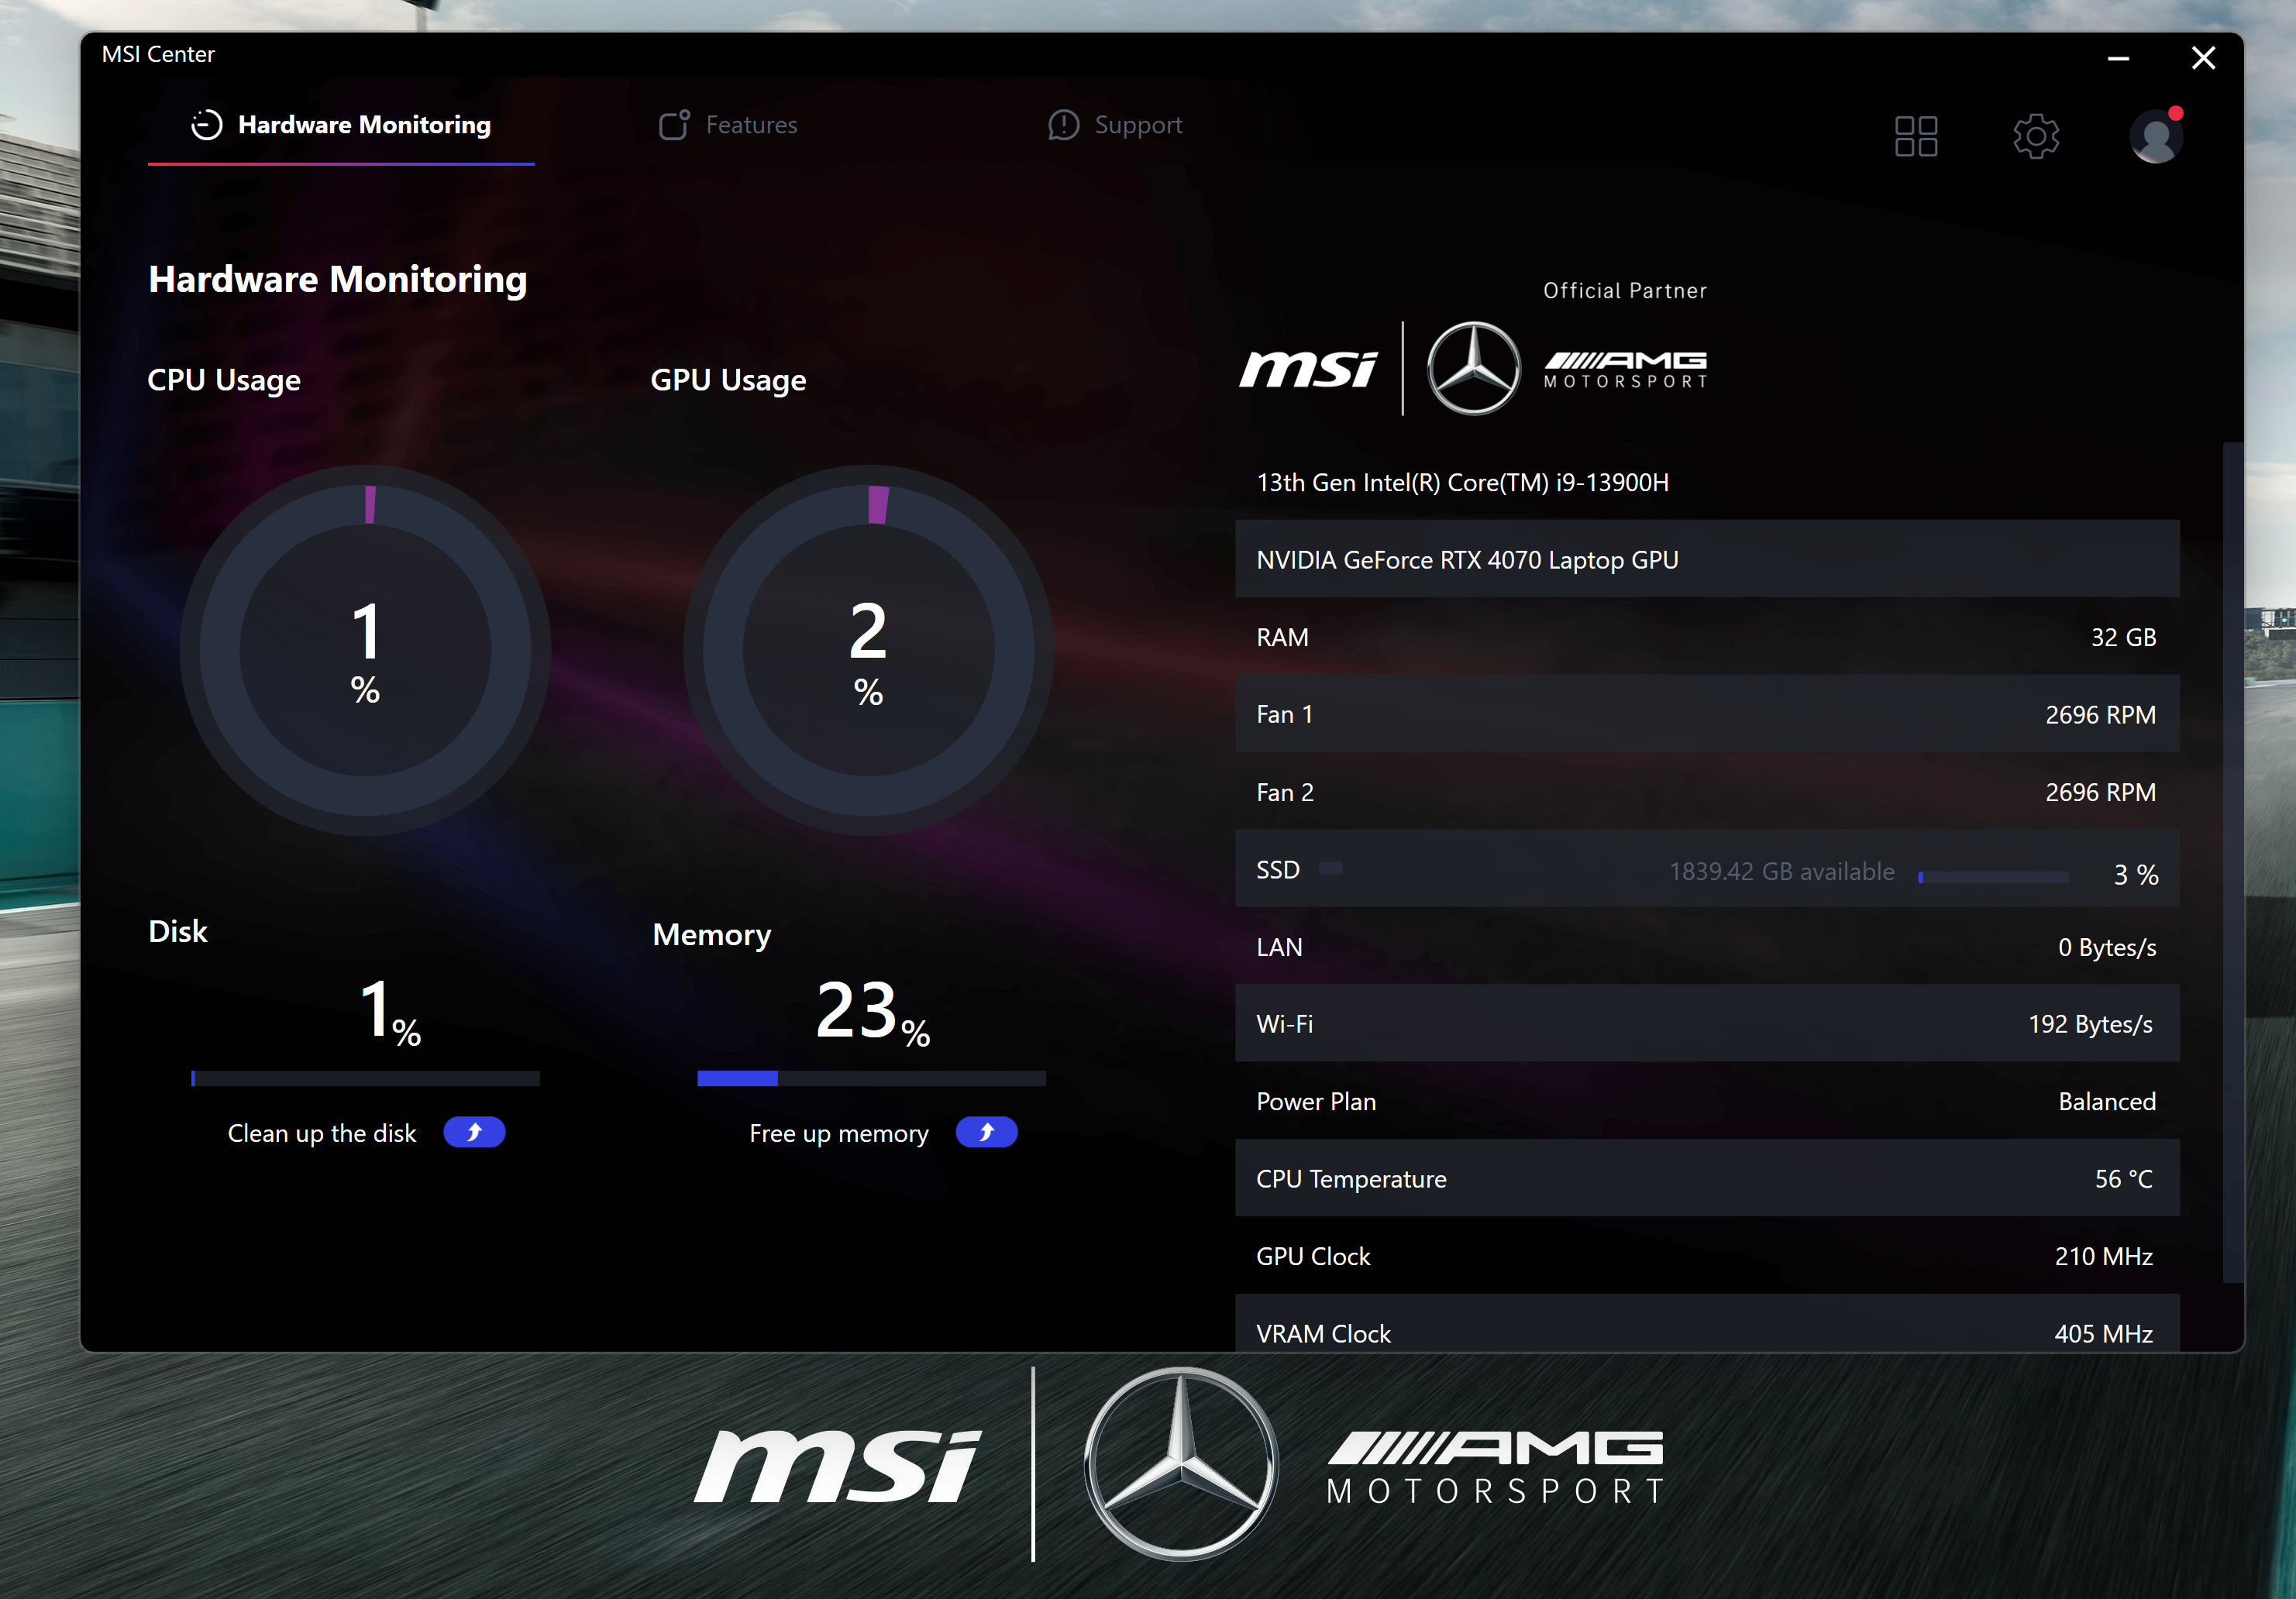
Task: Click the Mercedes star logo in MSI Center
Action: coord(1473,368)
